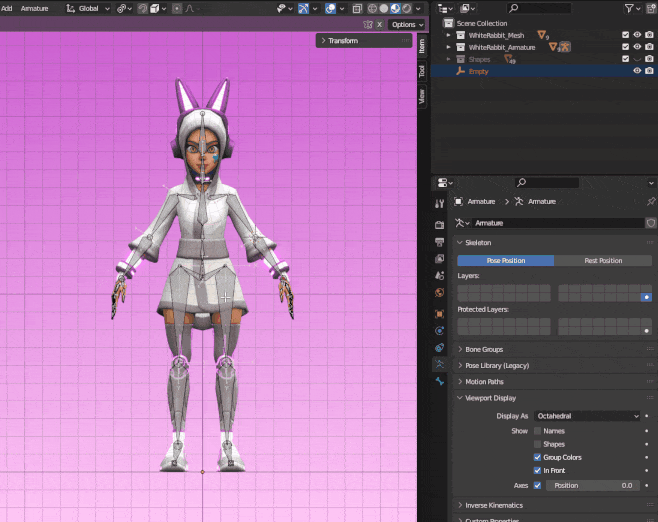Toggle X-ray view in viewport header

pyautogui.click(x=357, y=8)
